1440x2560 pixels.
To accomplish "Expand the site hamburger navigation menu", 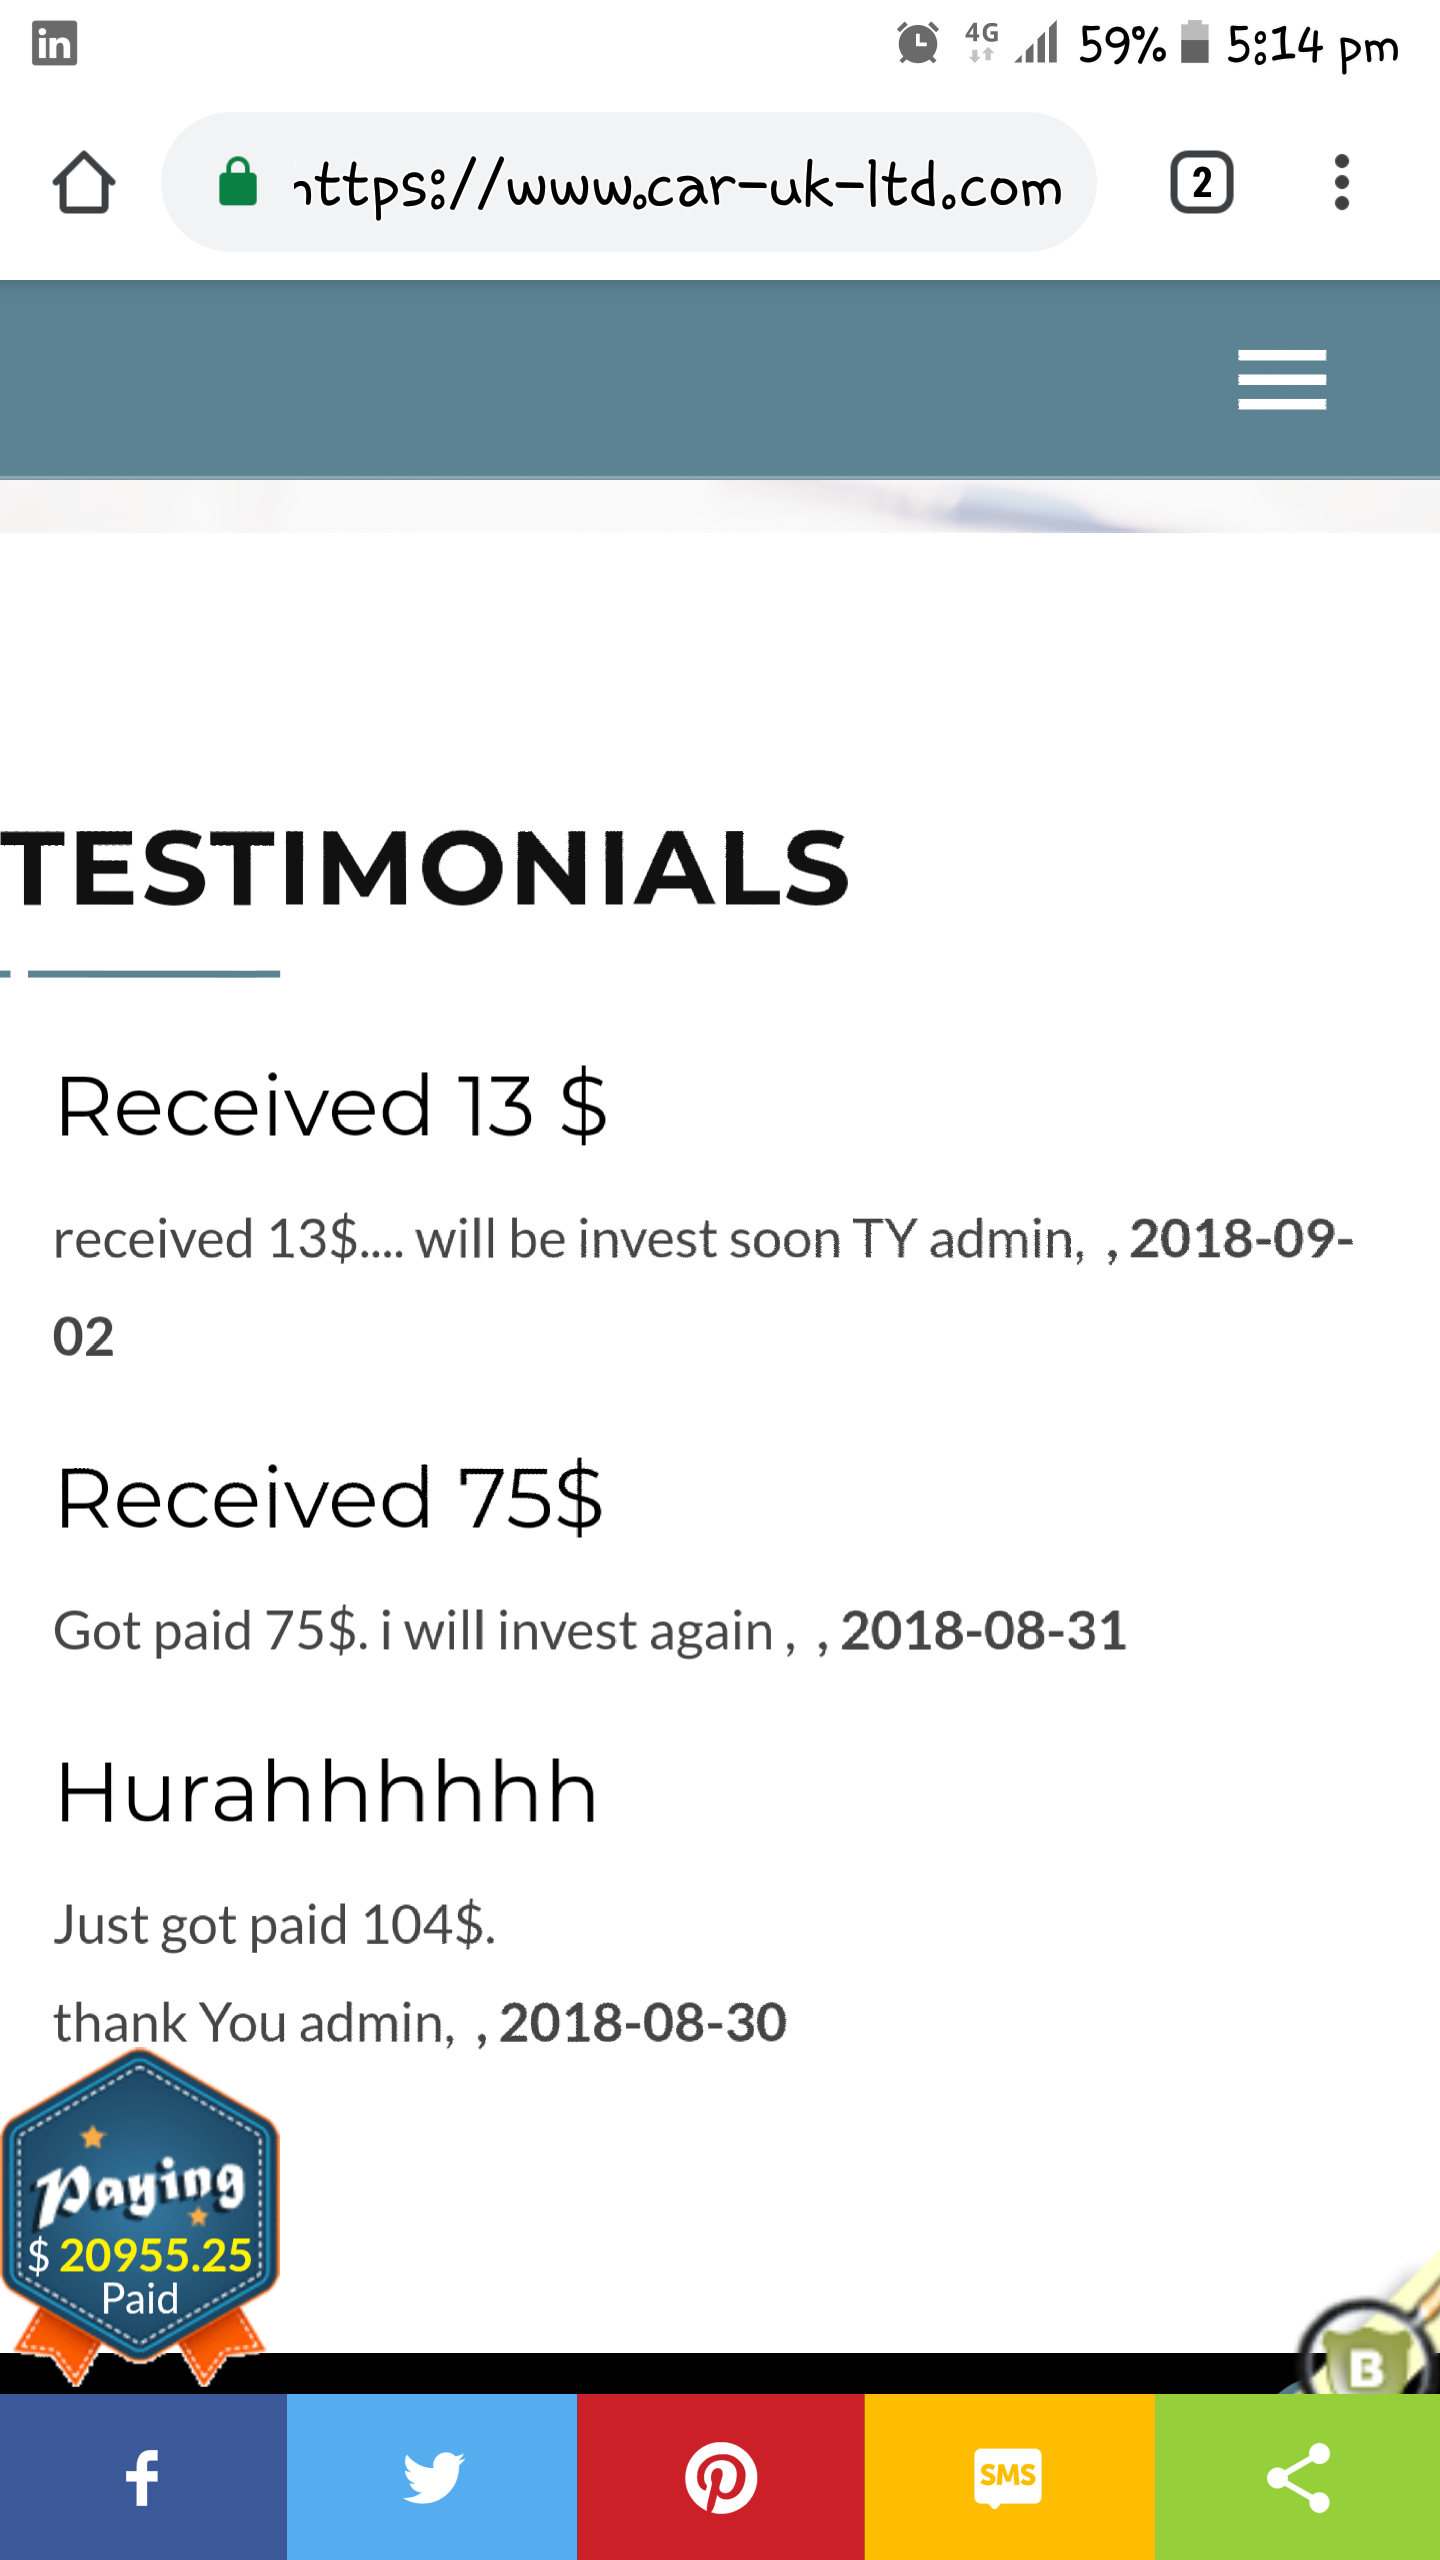I will [x=1281, y=379].
